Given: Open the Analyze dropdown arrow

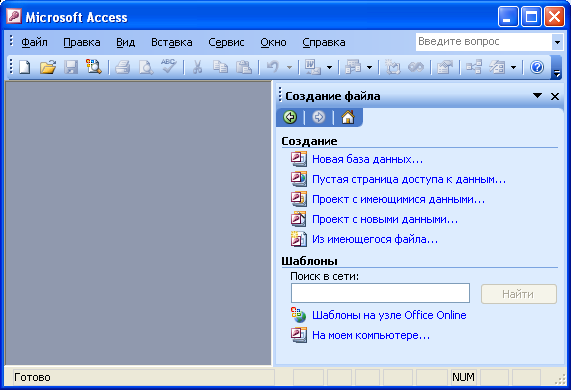Looking at the screenshot, I should pos(369,67).
